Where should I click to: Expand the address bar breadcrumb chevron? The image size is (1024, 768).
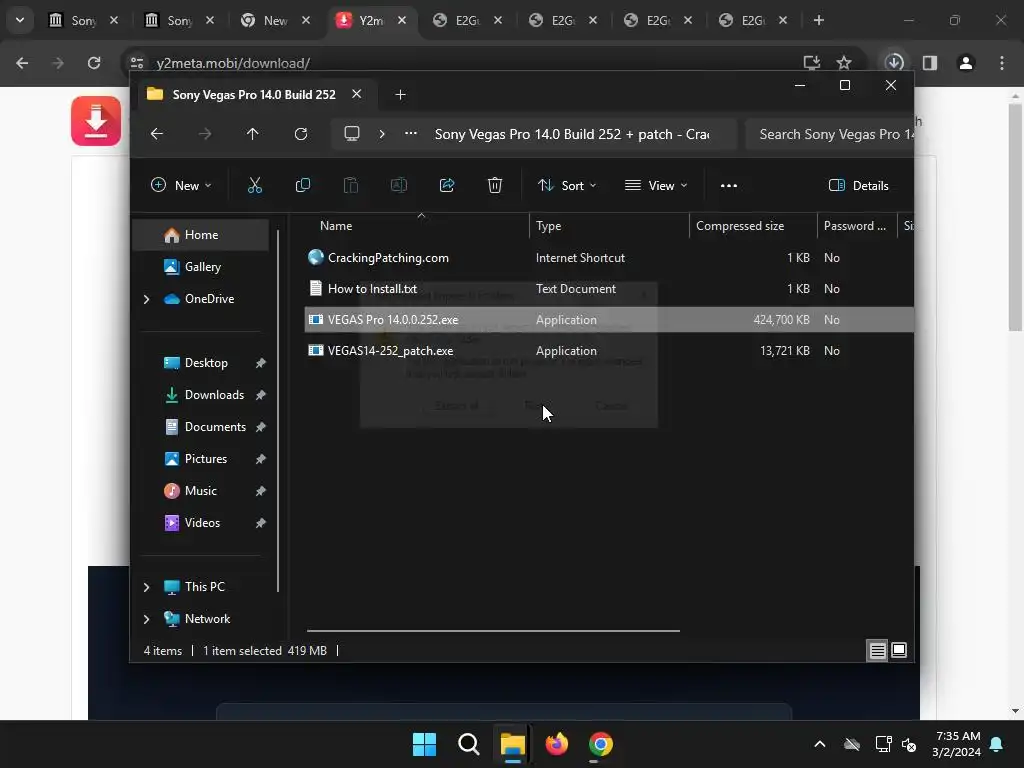(x=382, y=134)
